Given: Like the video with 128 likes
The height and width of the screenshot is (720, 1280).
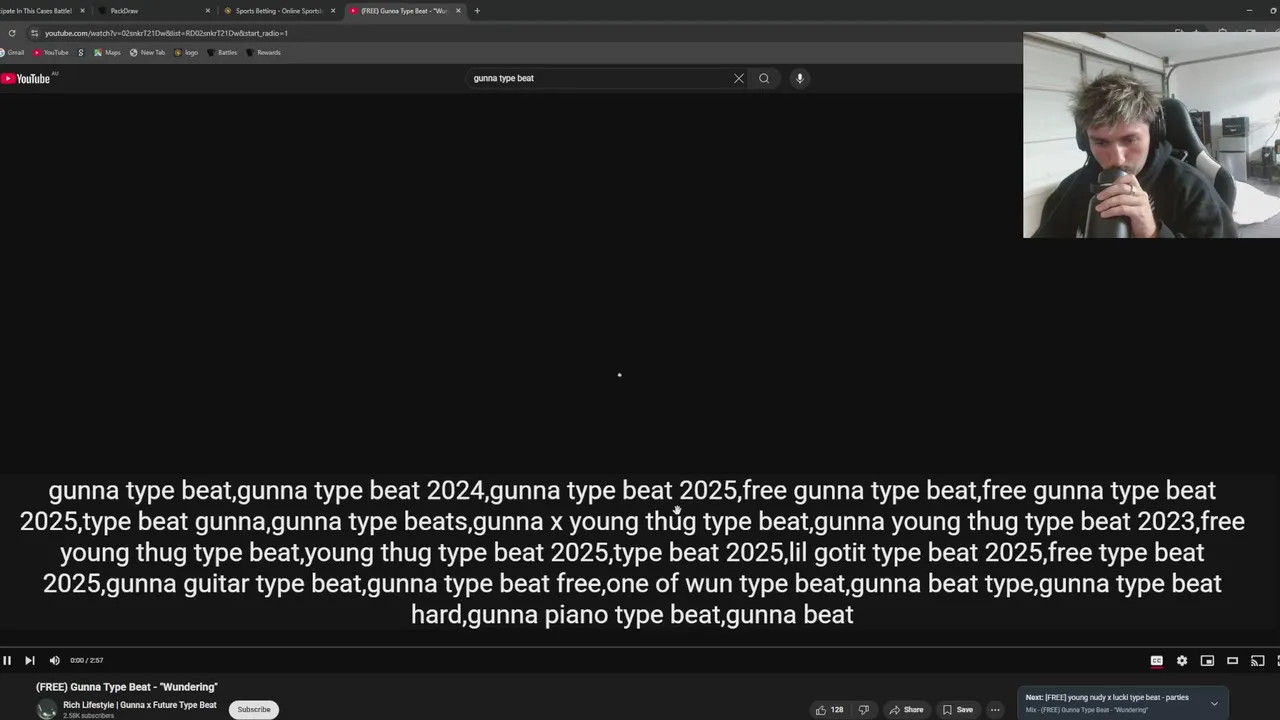Looking at the screenshot, I should tap(829, 710).
